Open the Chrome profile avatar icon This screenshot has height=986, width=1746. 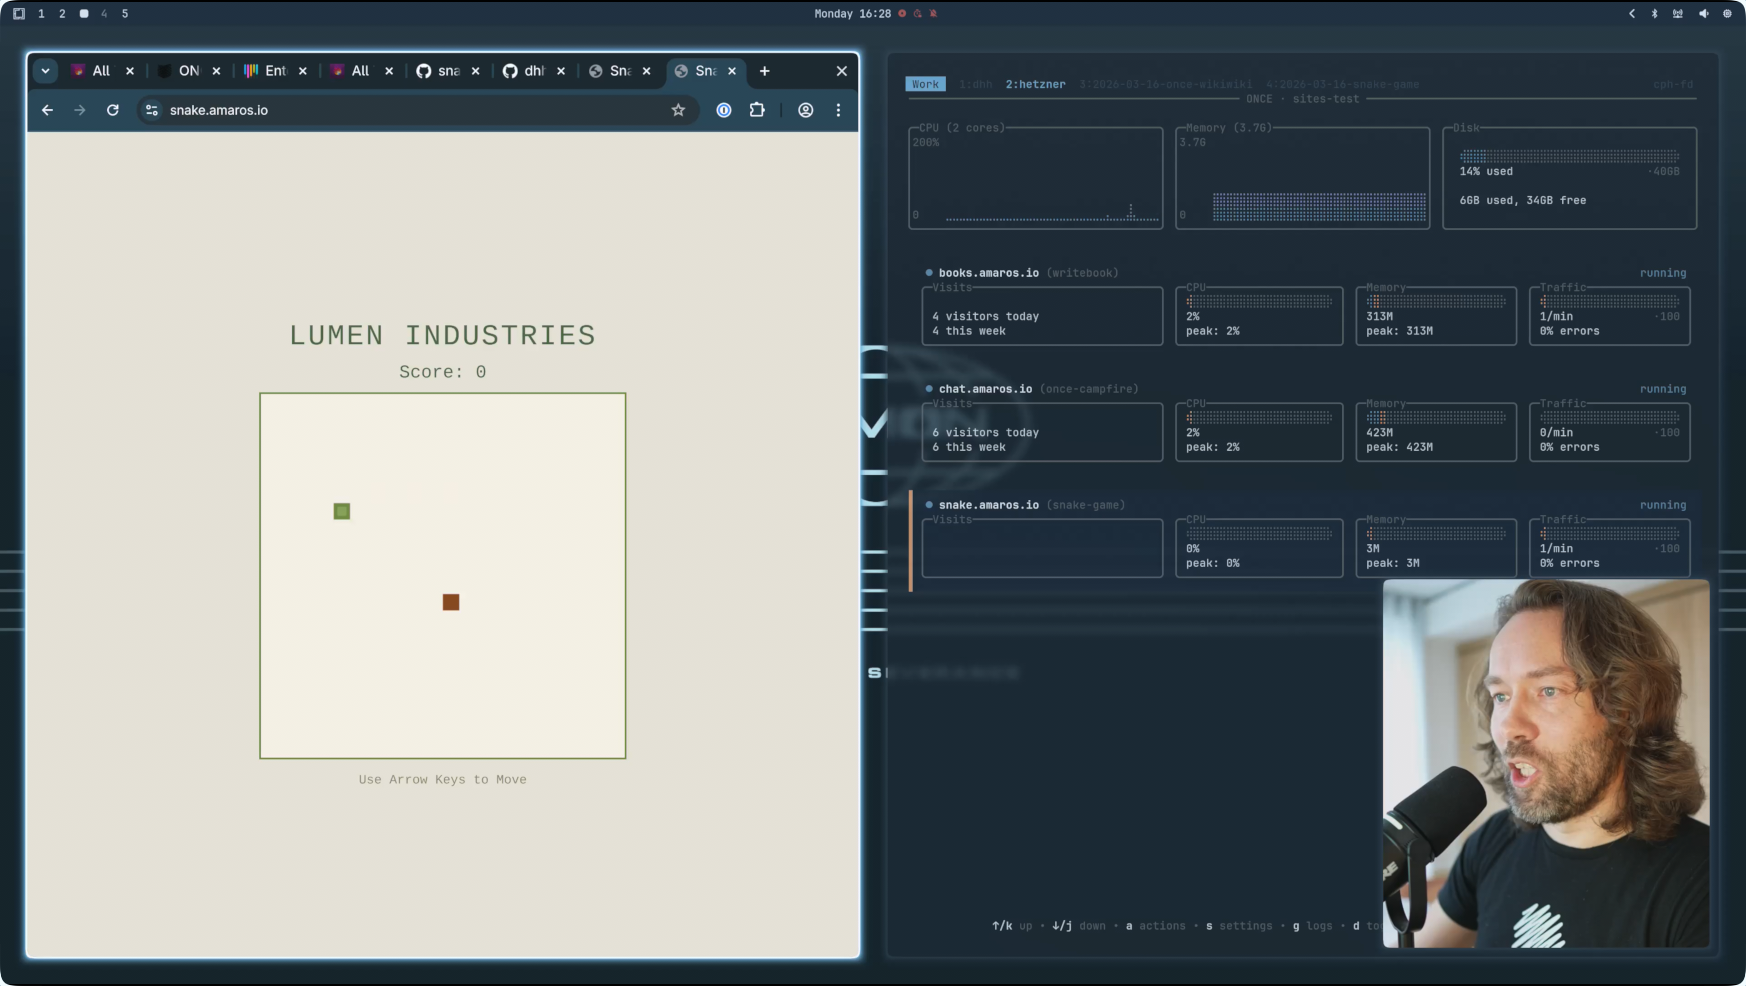(805, 110)
